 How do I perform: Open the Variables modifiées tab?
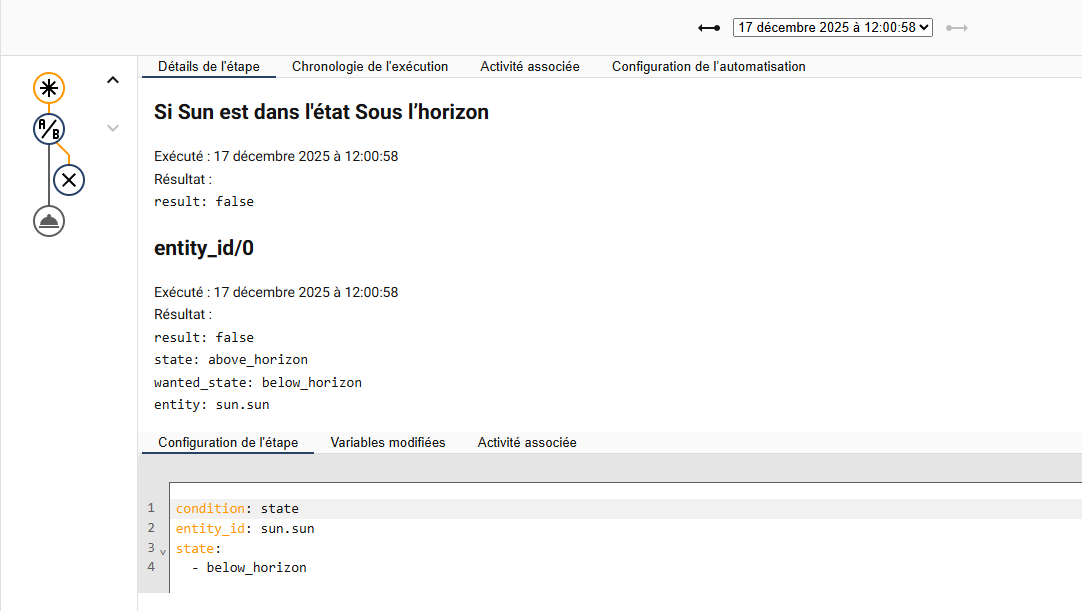(388, 442)
